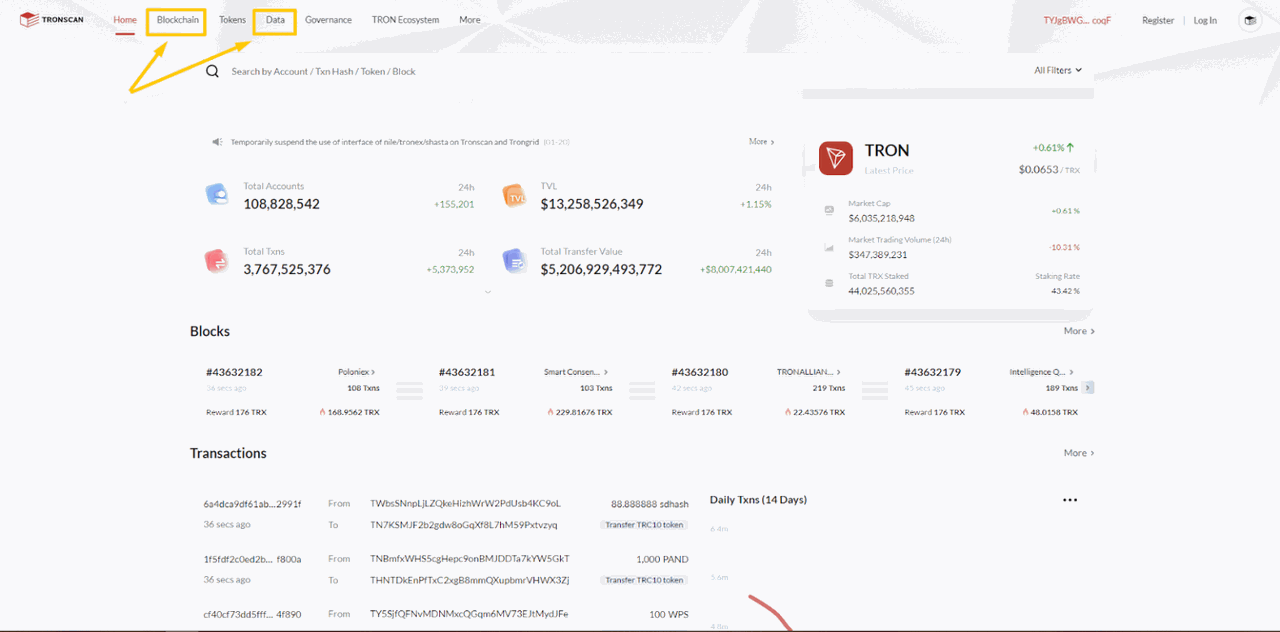View More transactions
The height and width of the screenshot is (632, 1280).
click(1078, 452)
